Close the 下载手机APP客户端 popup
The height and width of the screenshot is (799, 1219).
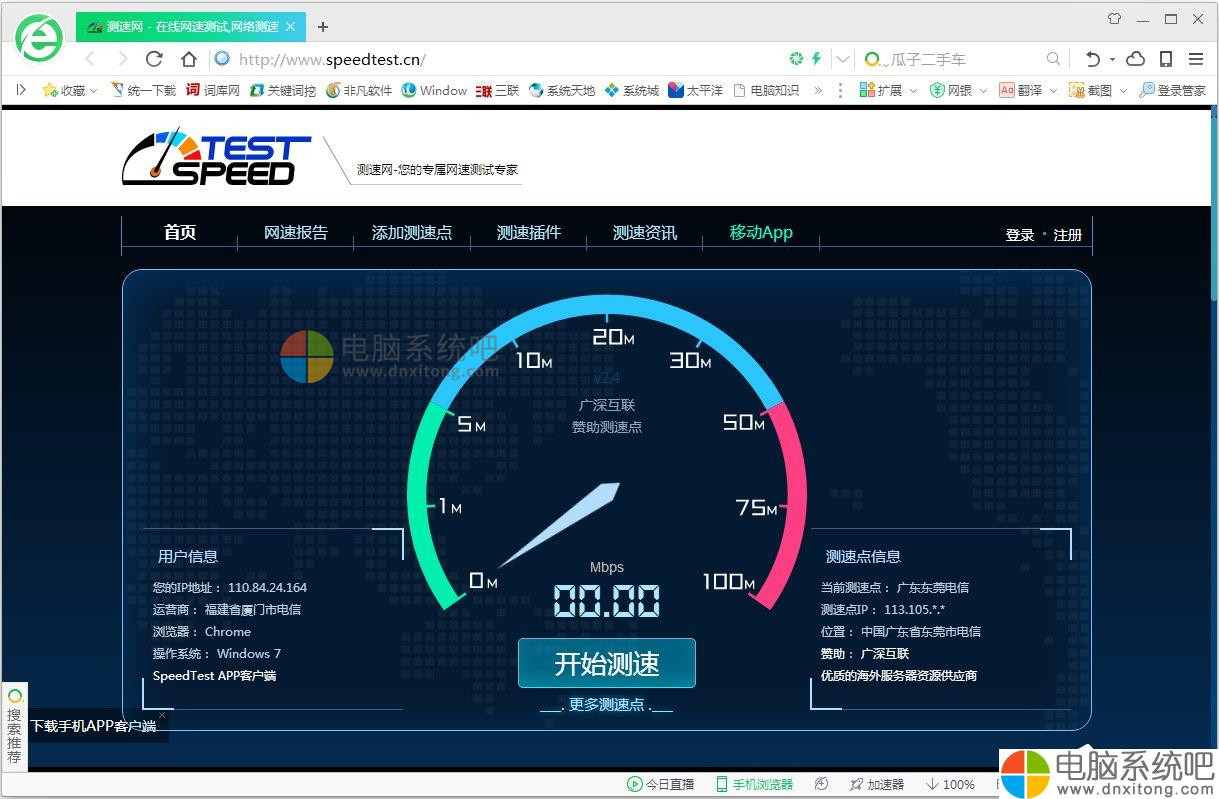tap(161, 715)
